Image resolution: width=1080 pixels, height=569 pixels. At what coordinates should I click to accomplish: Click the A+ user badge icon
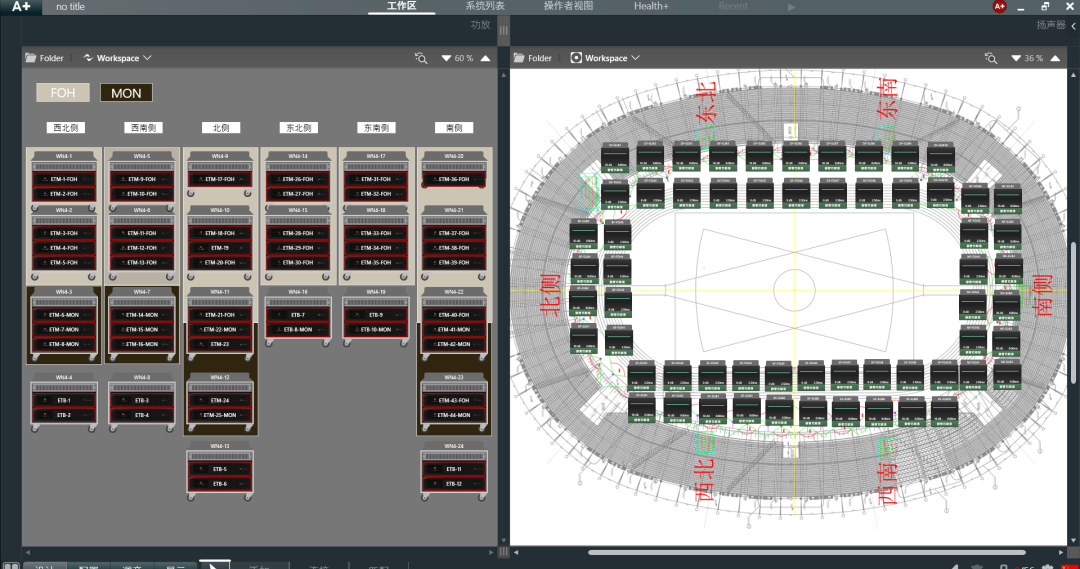(x=999, y=6)
